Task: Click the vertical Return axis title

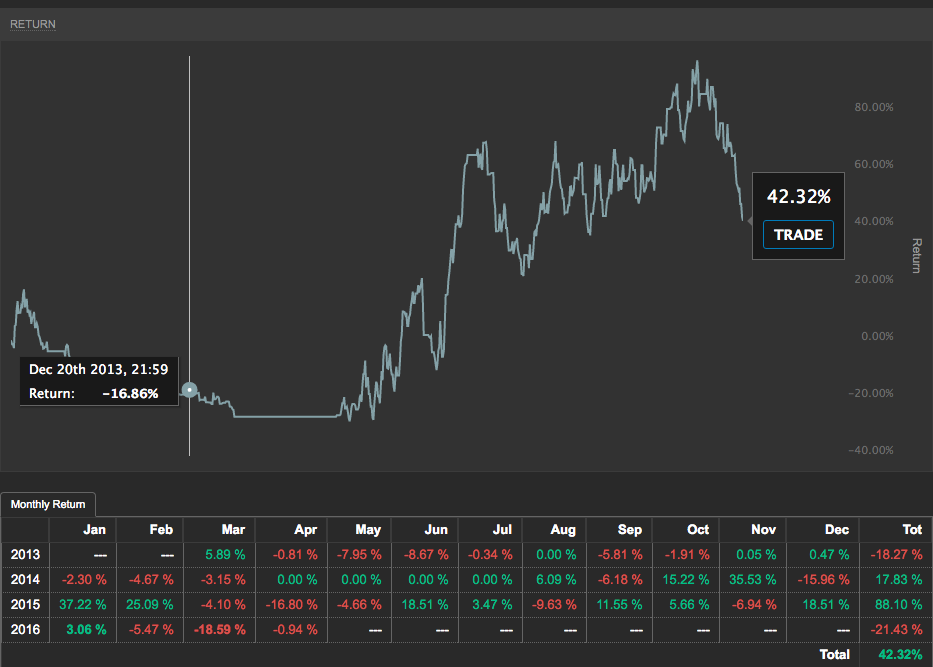Action: pos(916,256)
